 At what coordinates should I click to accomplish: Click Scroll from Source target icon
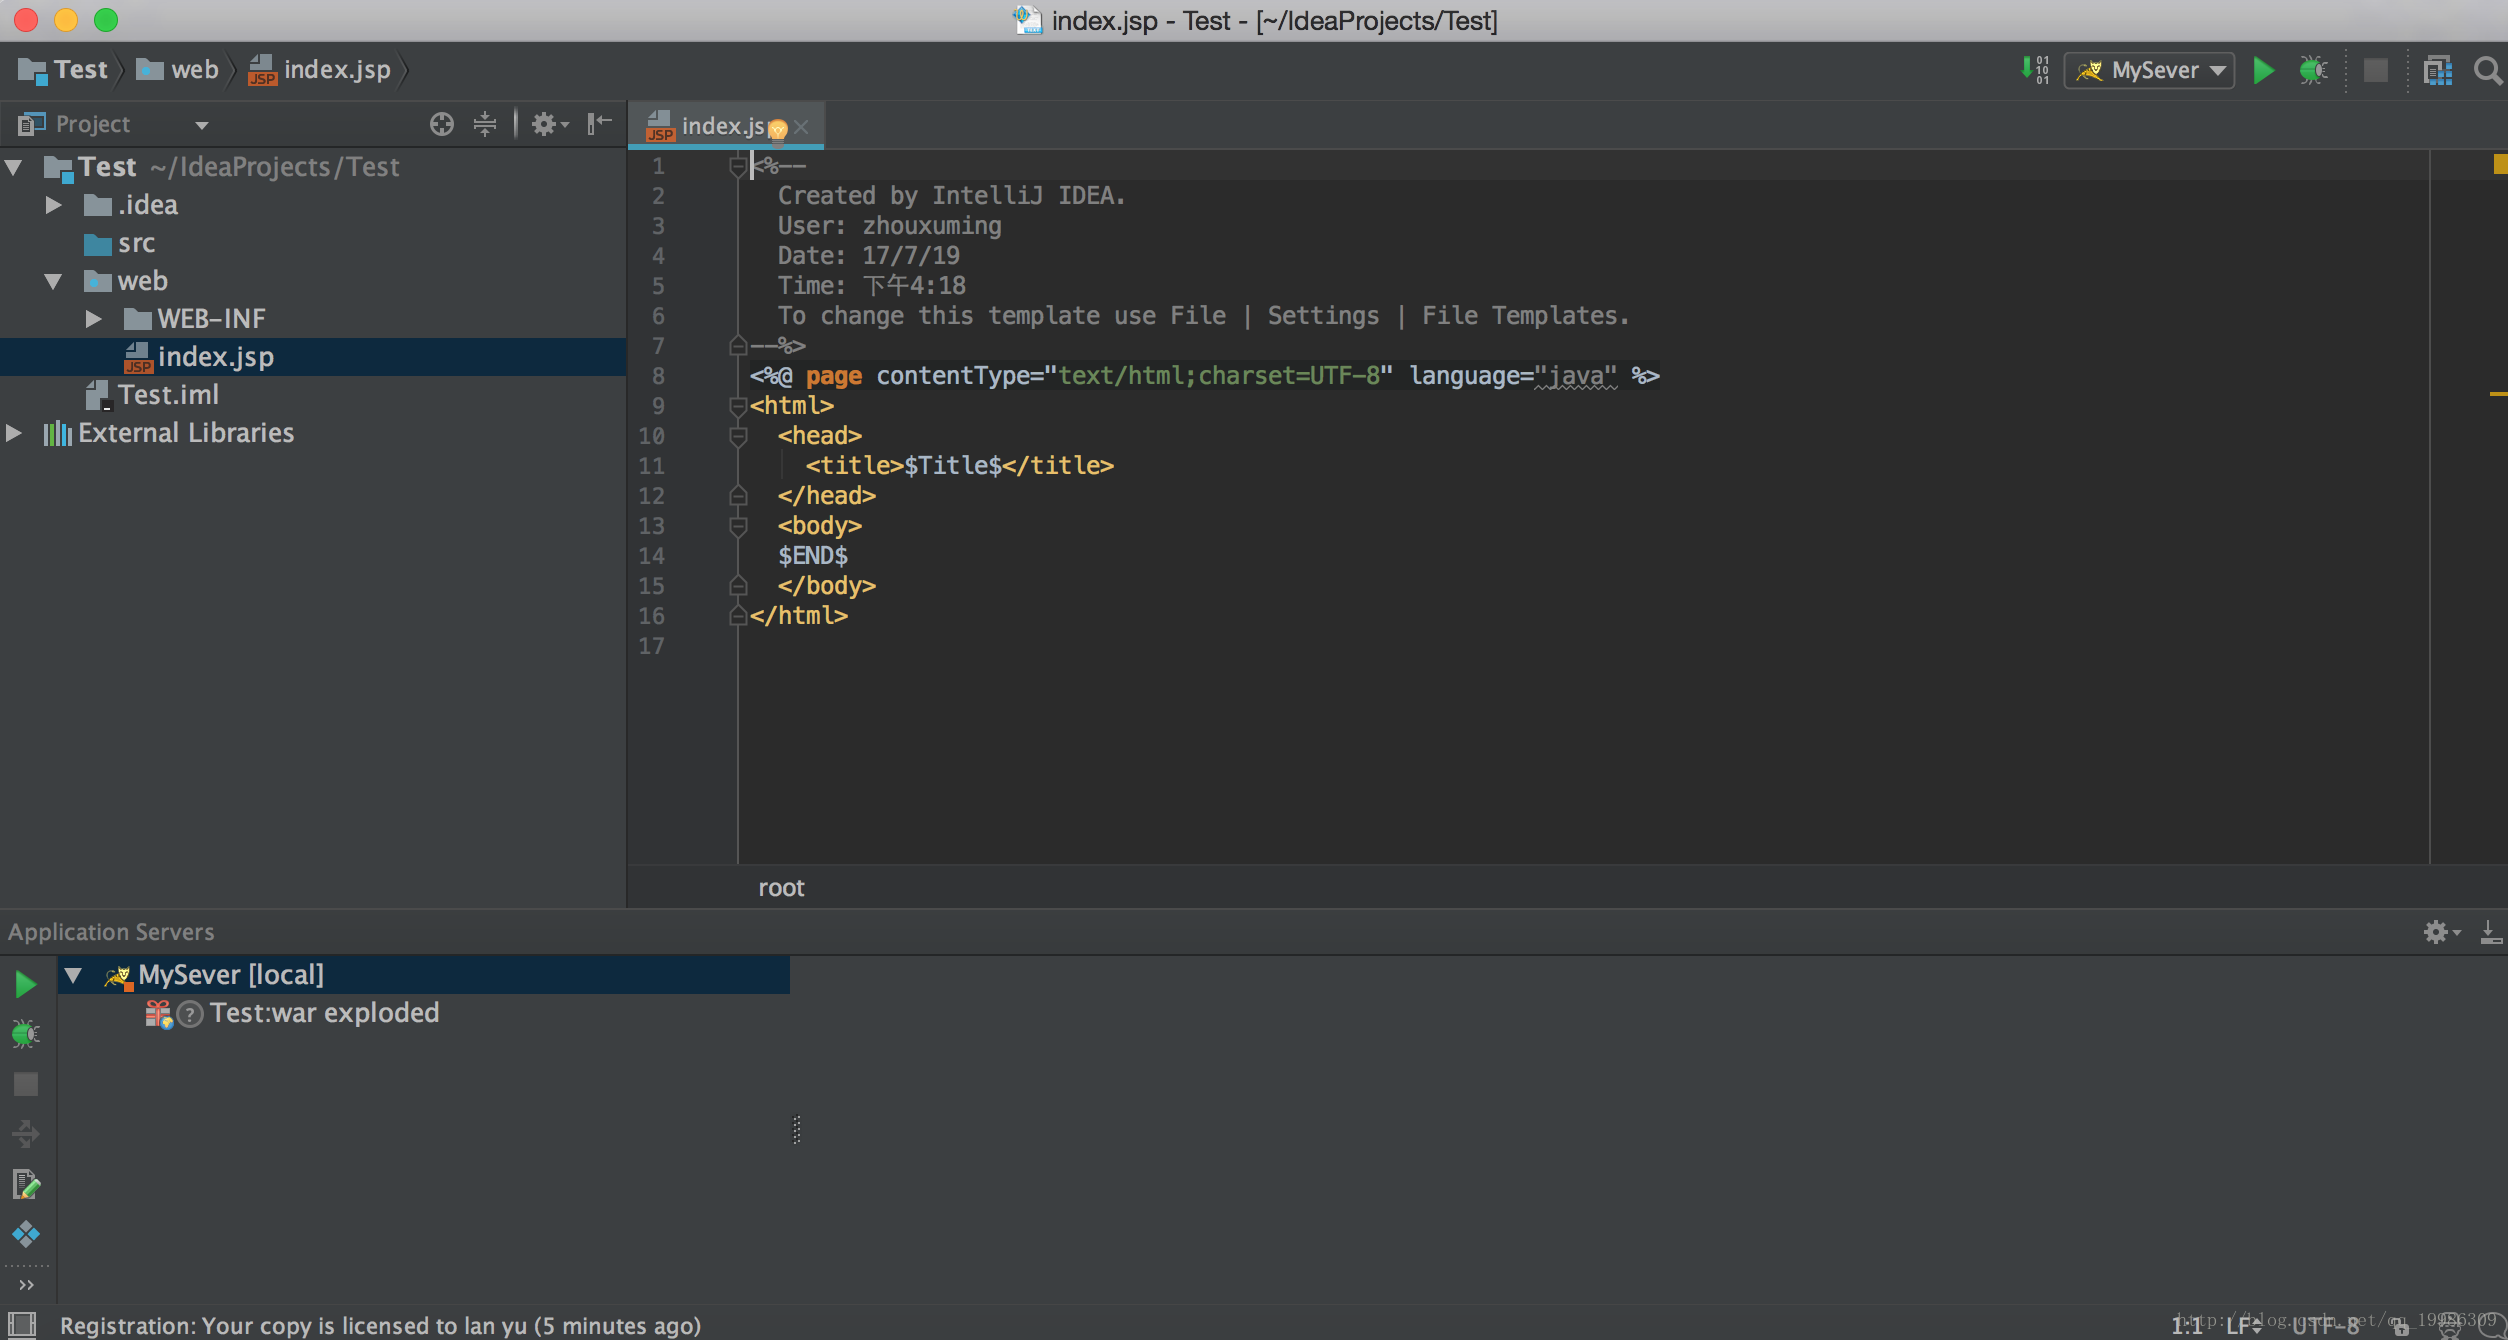point(441,124)
